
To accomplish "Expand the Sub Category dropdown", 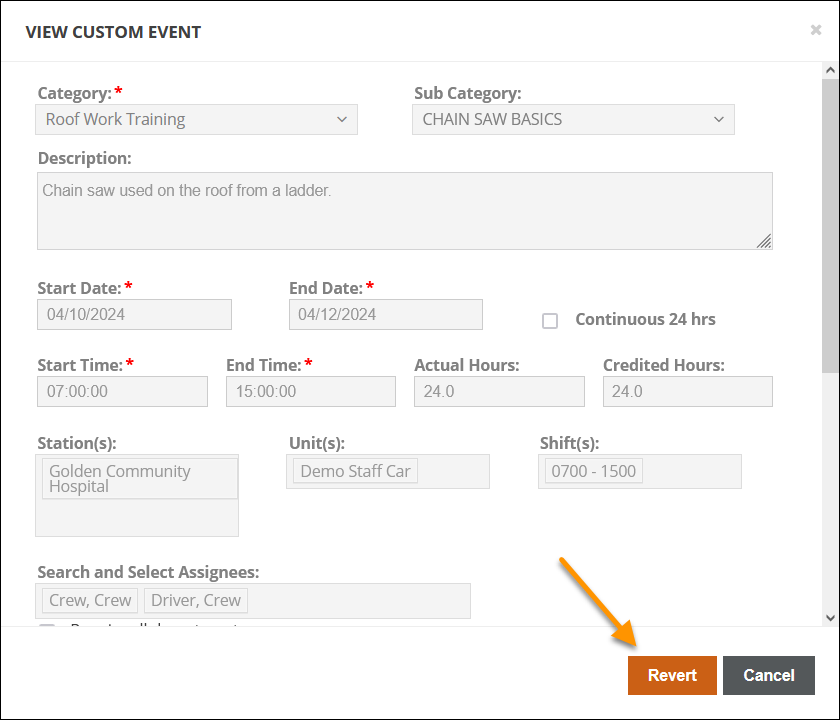I will (573, 119).
